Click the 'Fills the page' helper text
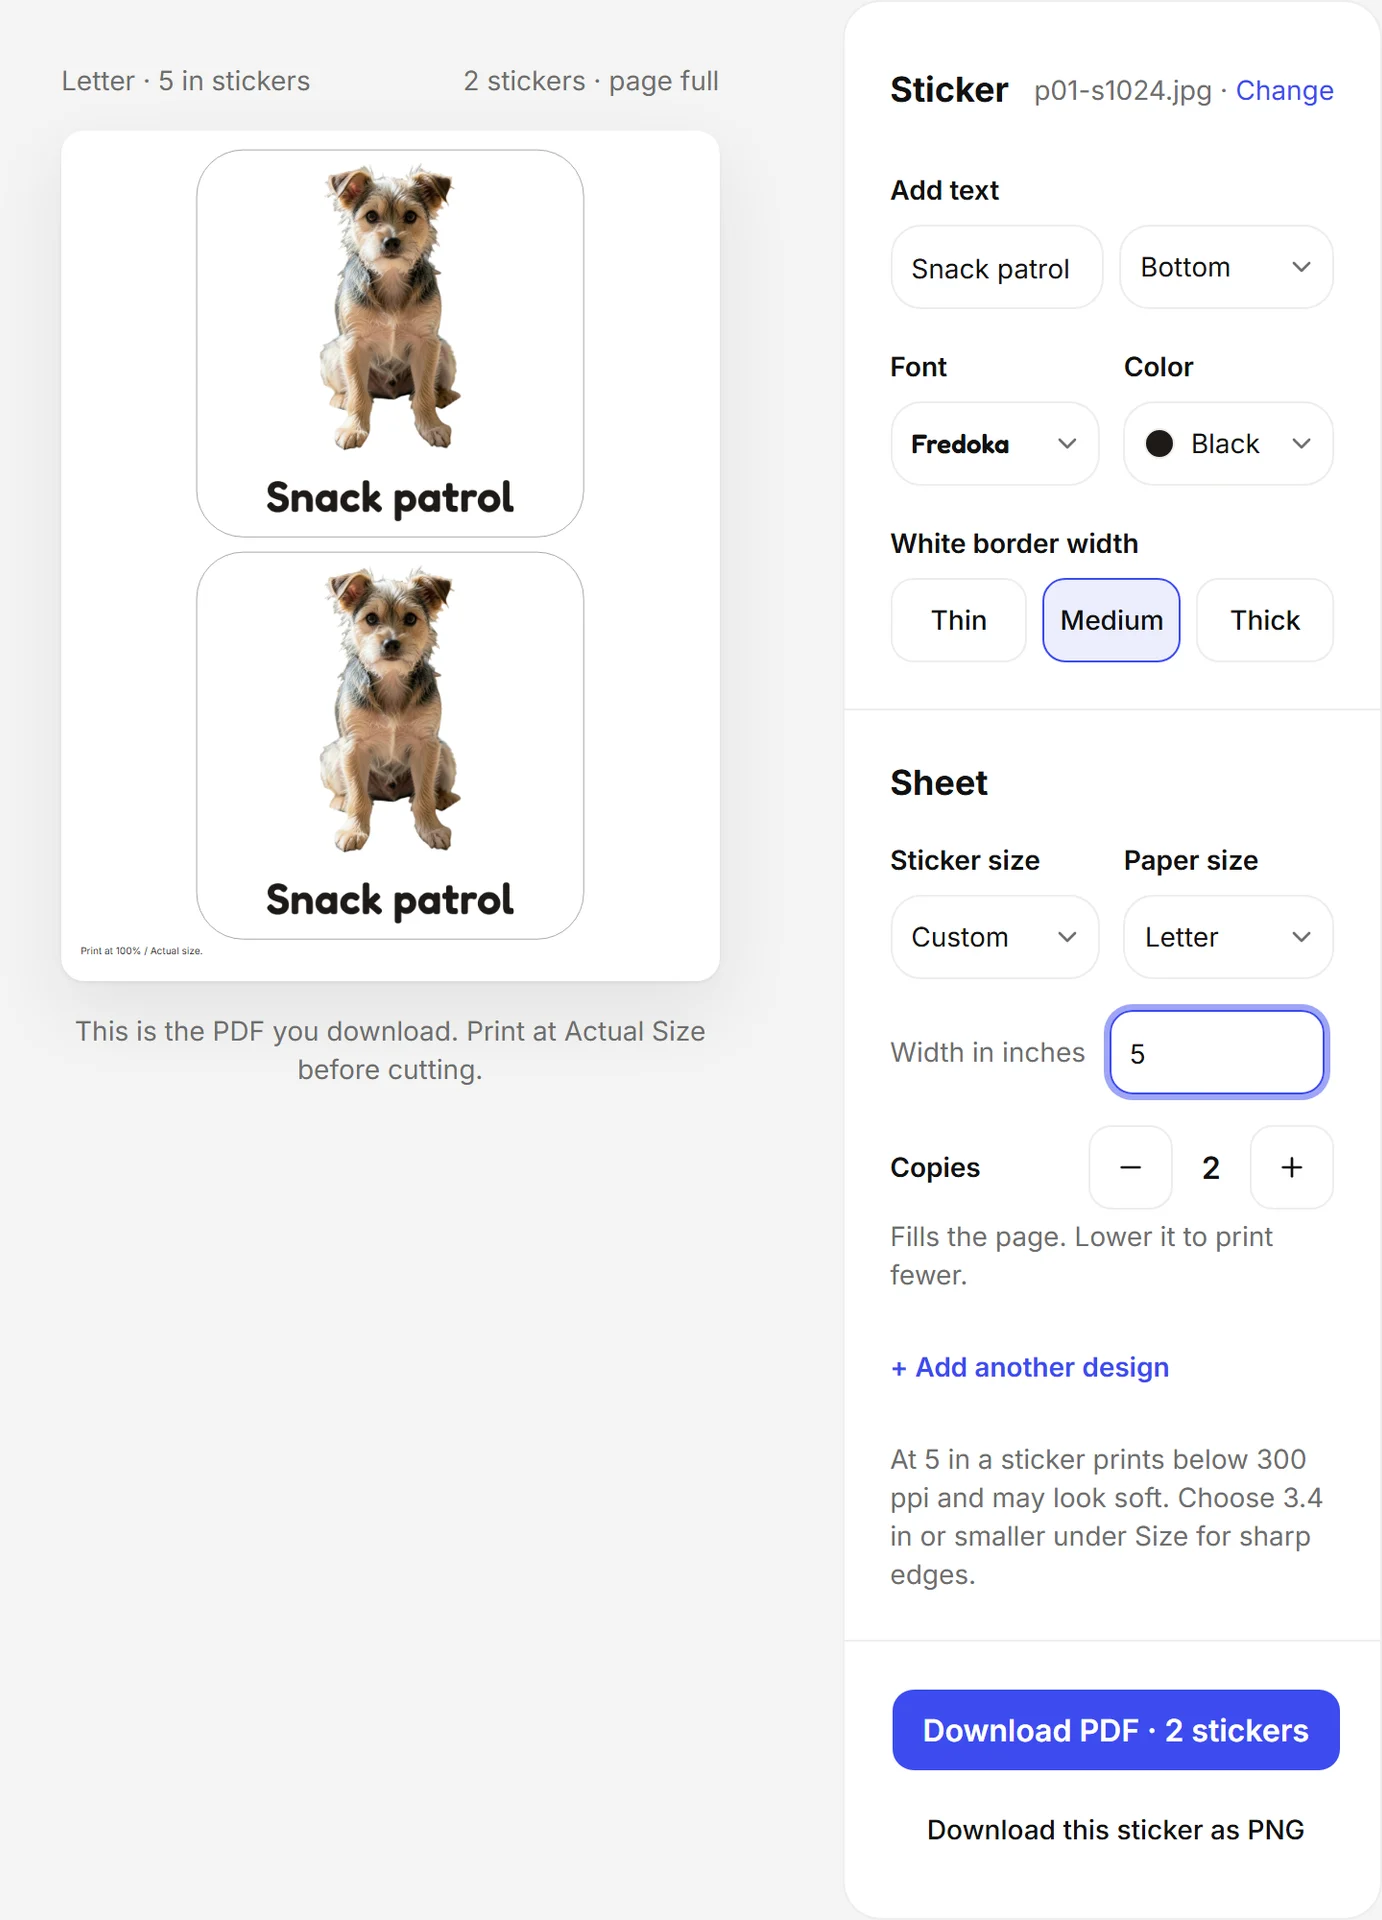Screen dimensions: 1382x1920 1082,1256
